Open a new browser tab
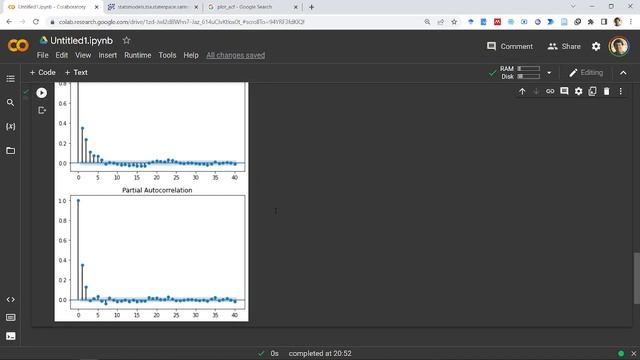The height and width of the screenshot is (360, 640). tap(311, 7)
